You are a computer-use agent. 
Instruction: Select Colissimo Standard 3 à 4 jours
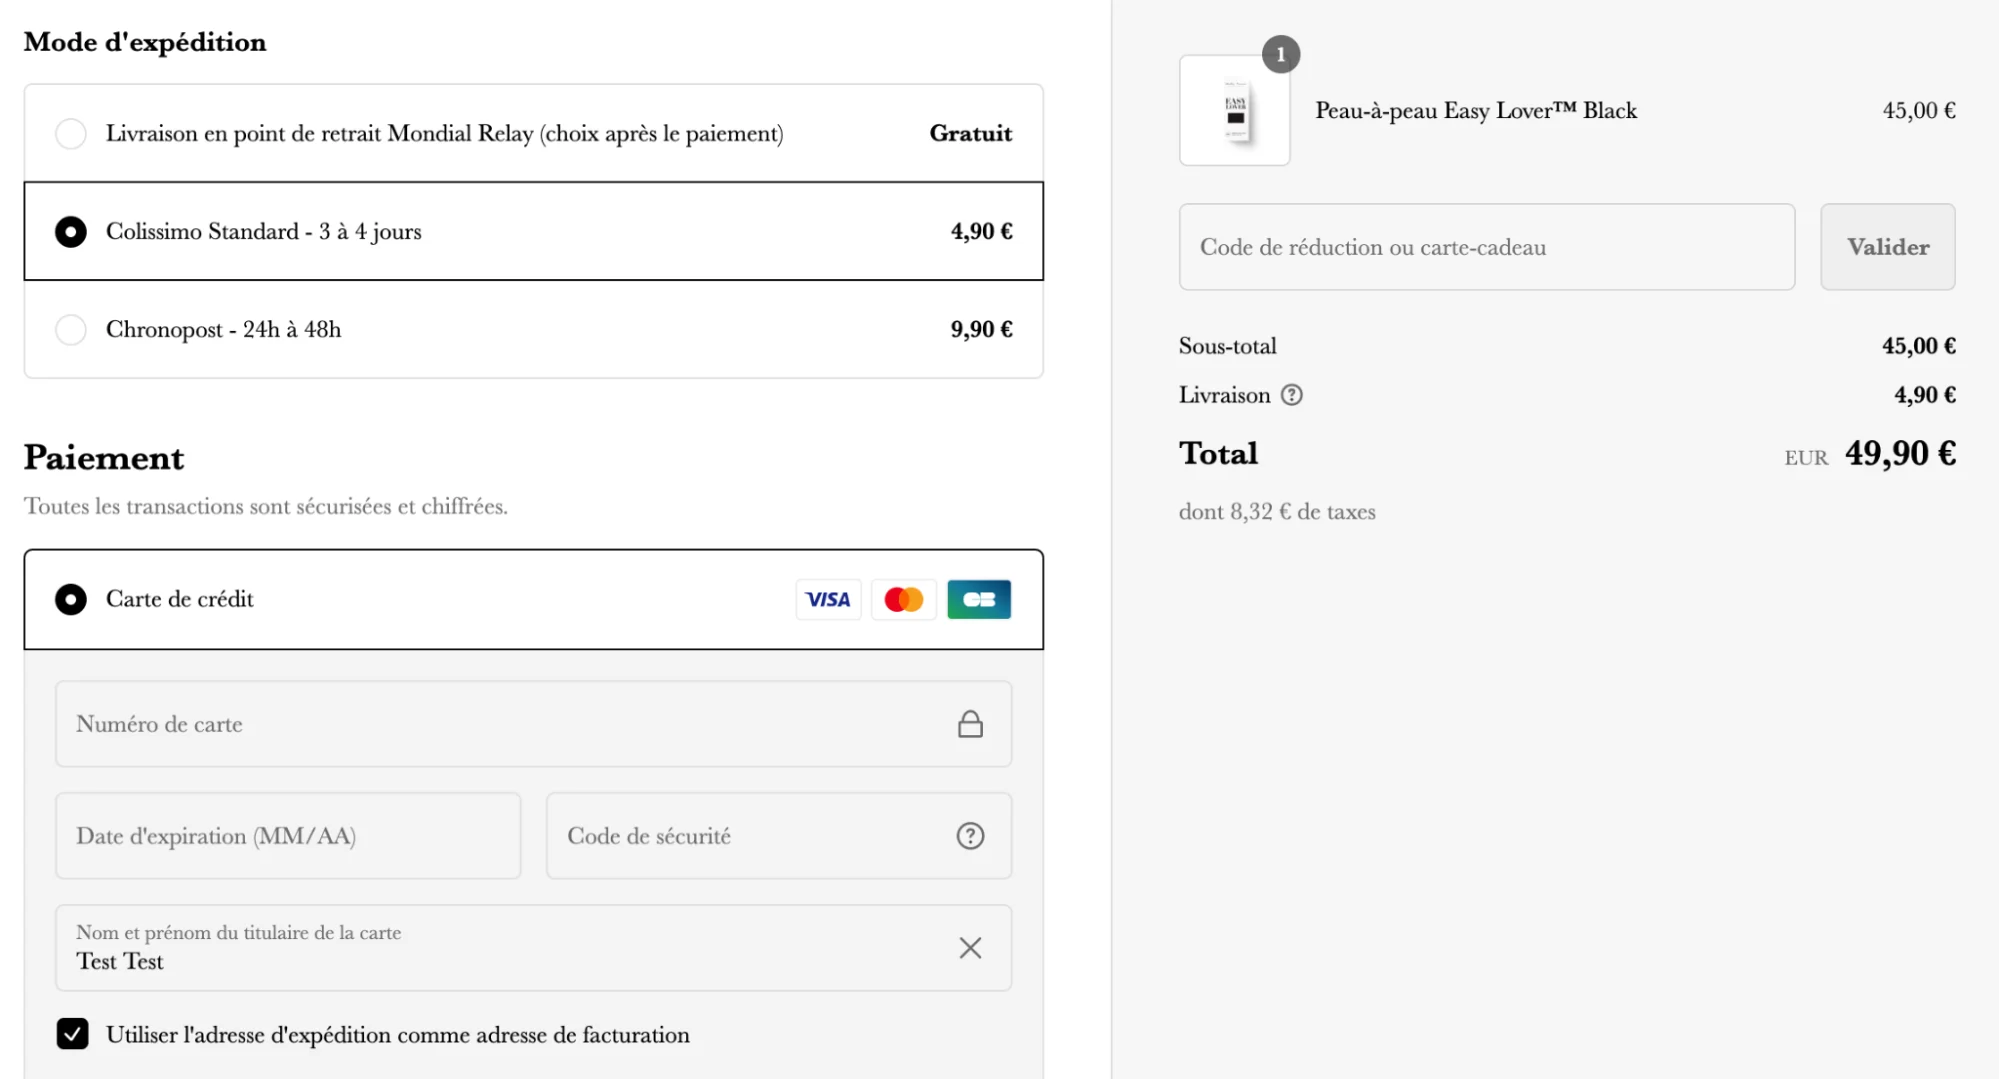71,231
